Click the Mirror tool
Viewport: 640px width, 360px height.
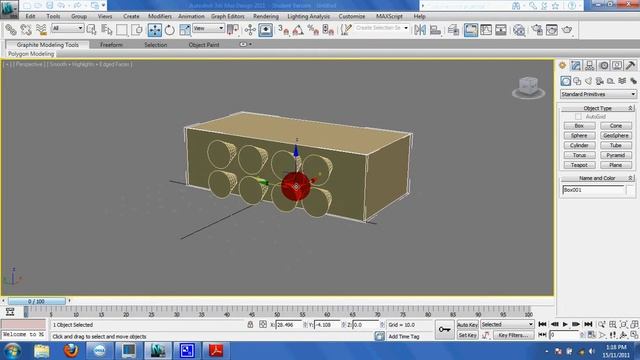(x=420, y=29)
